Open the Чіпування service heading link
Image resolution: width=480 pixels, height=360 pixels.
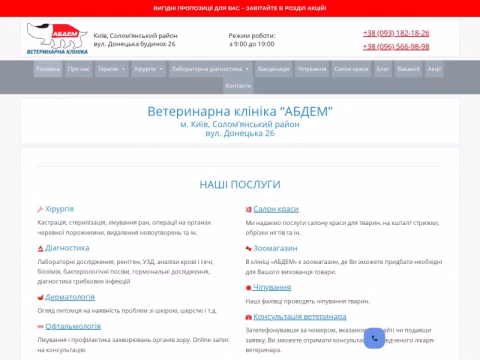272,287
